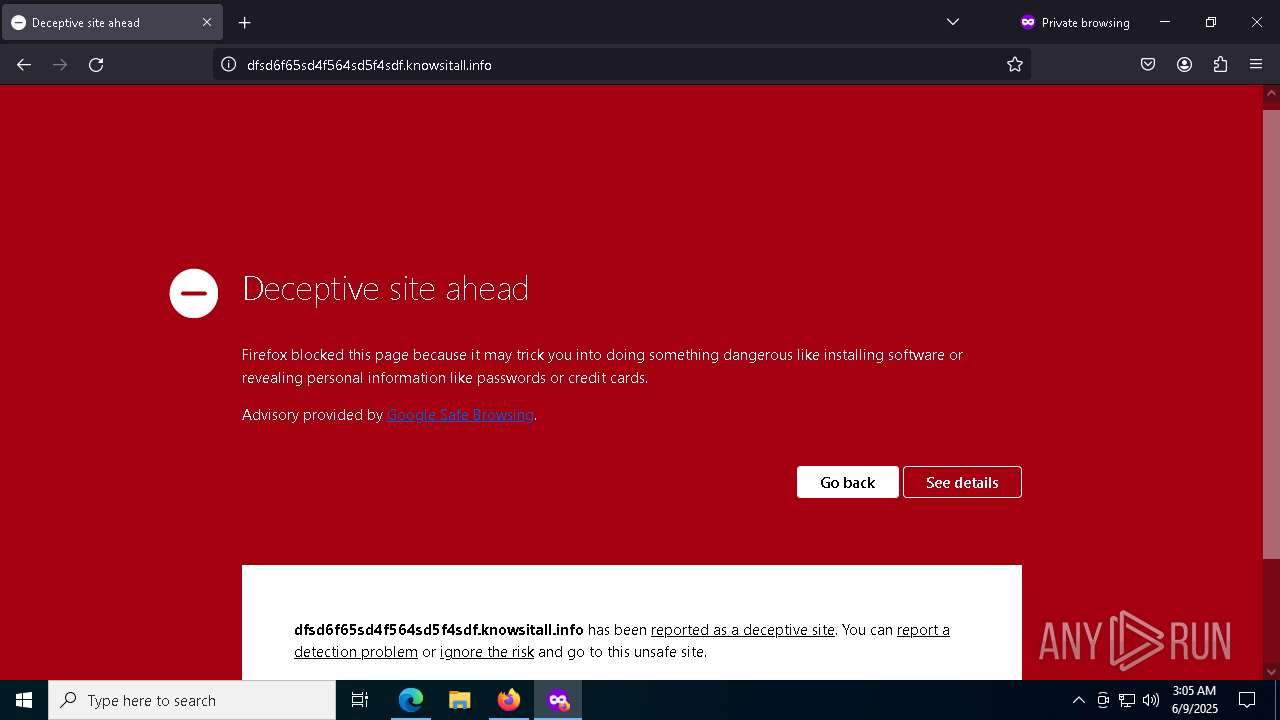Open the volume tray icon

point(1151,700)
